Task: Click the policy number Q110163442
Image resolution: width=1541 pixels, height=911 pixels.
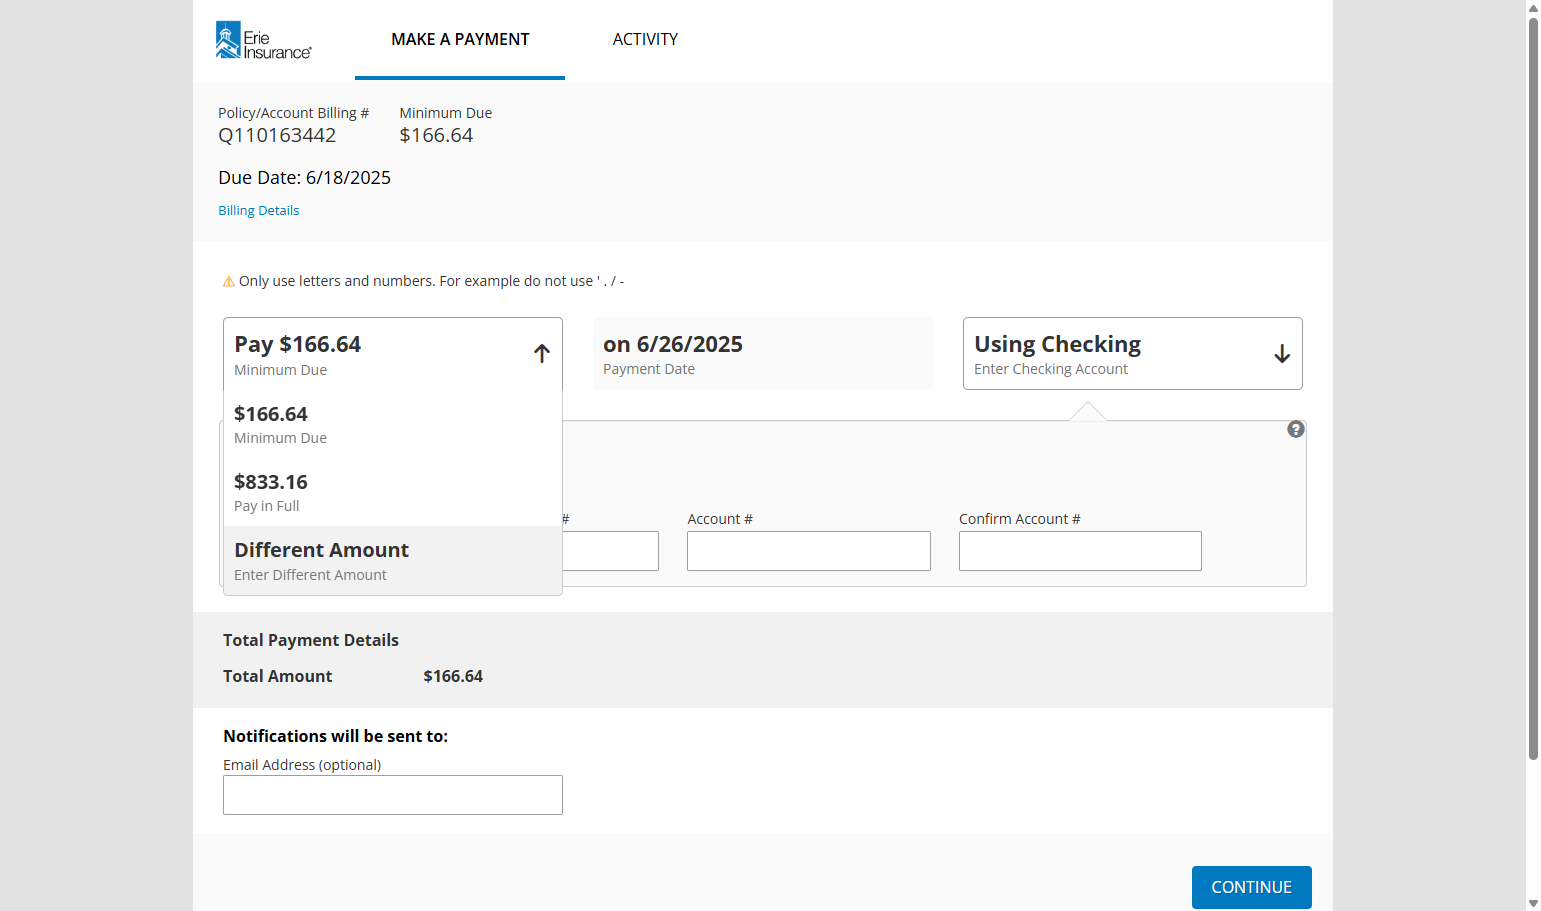Action: [x=277, y=136]
